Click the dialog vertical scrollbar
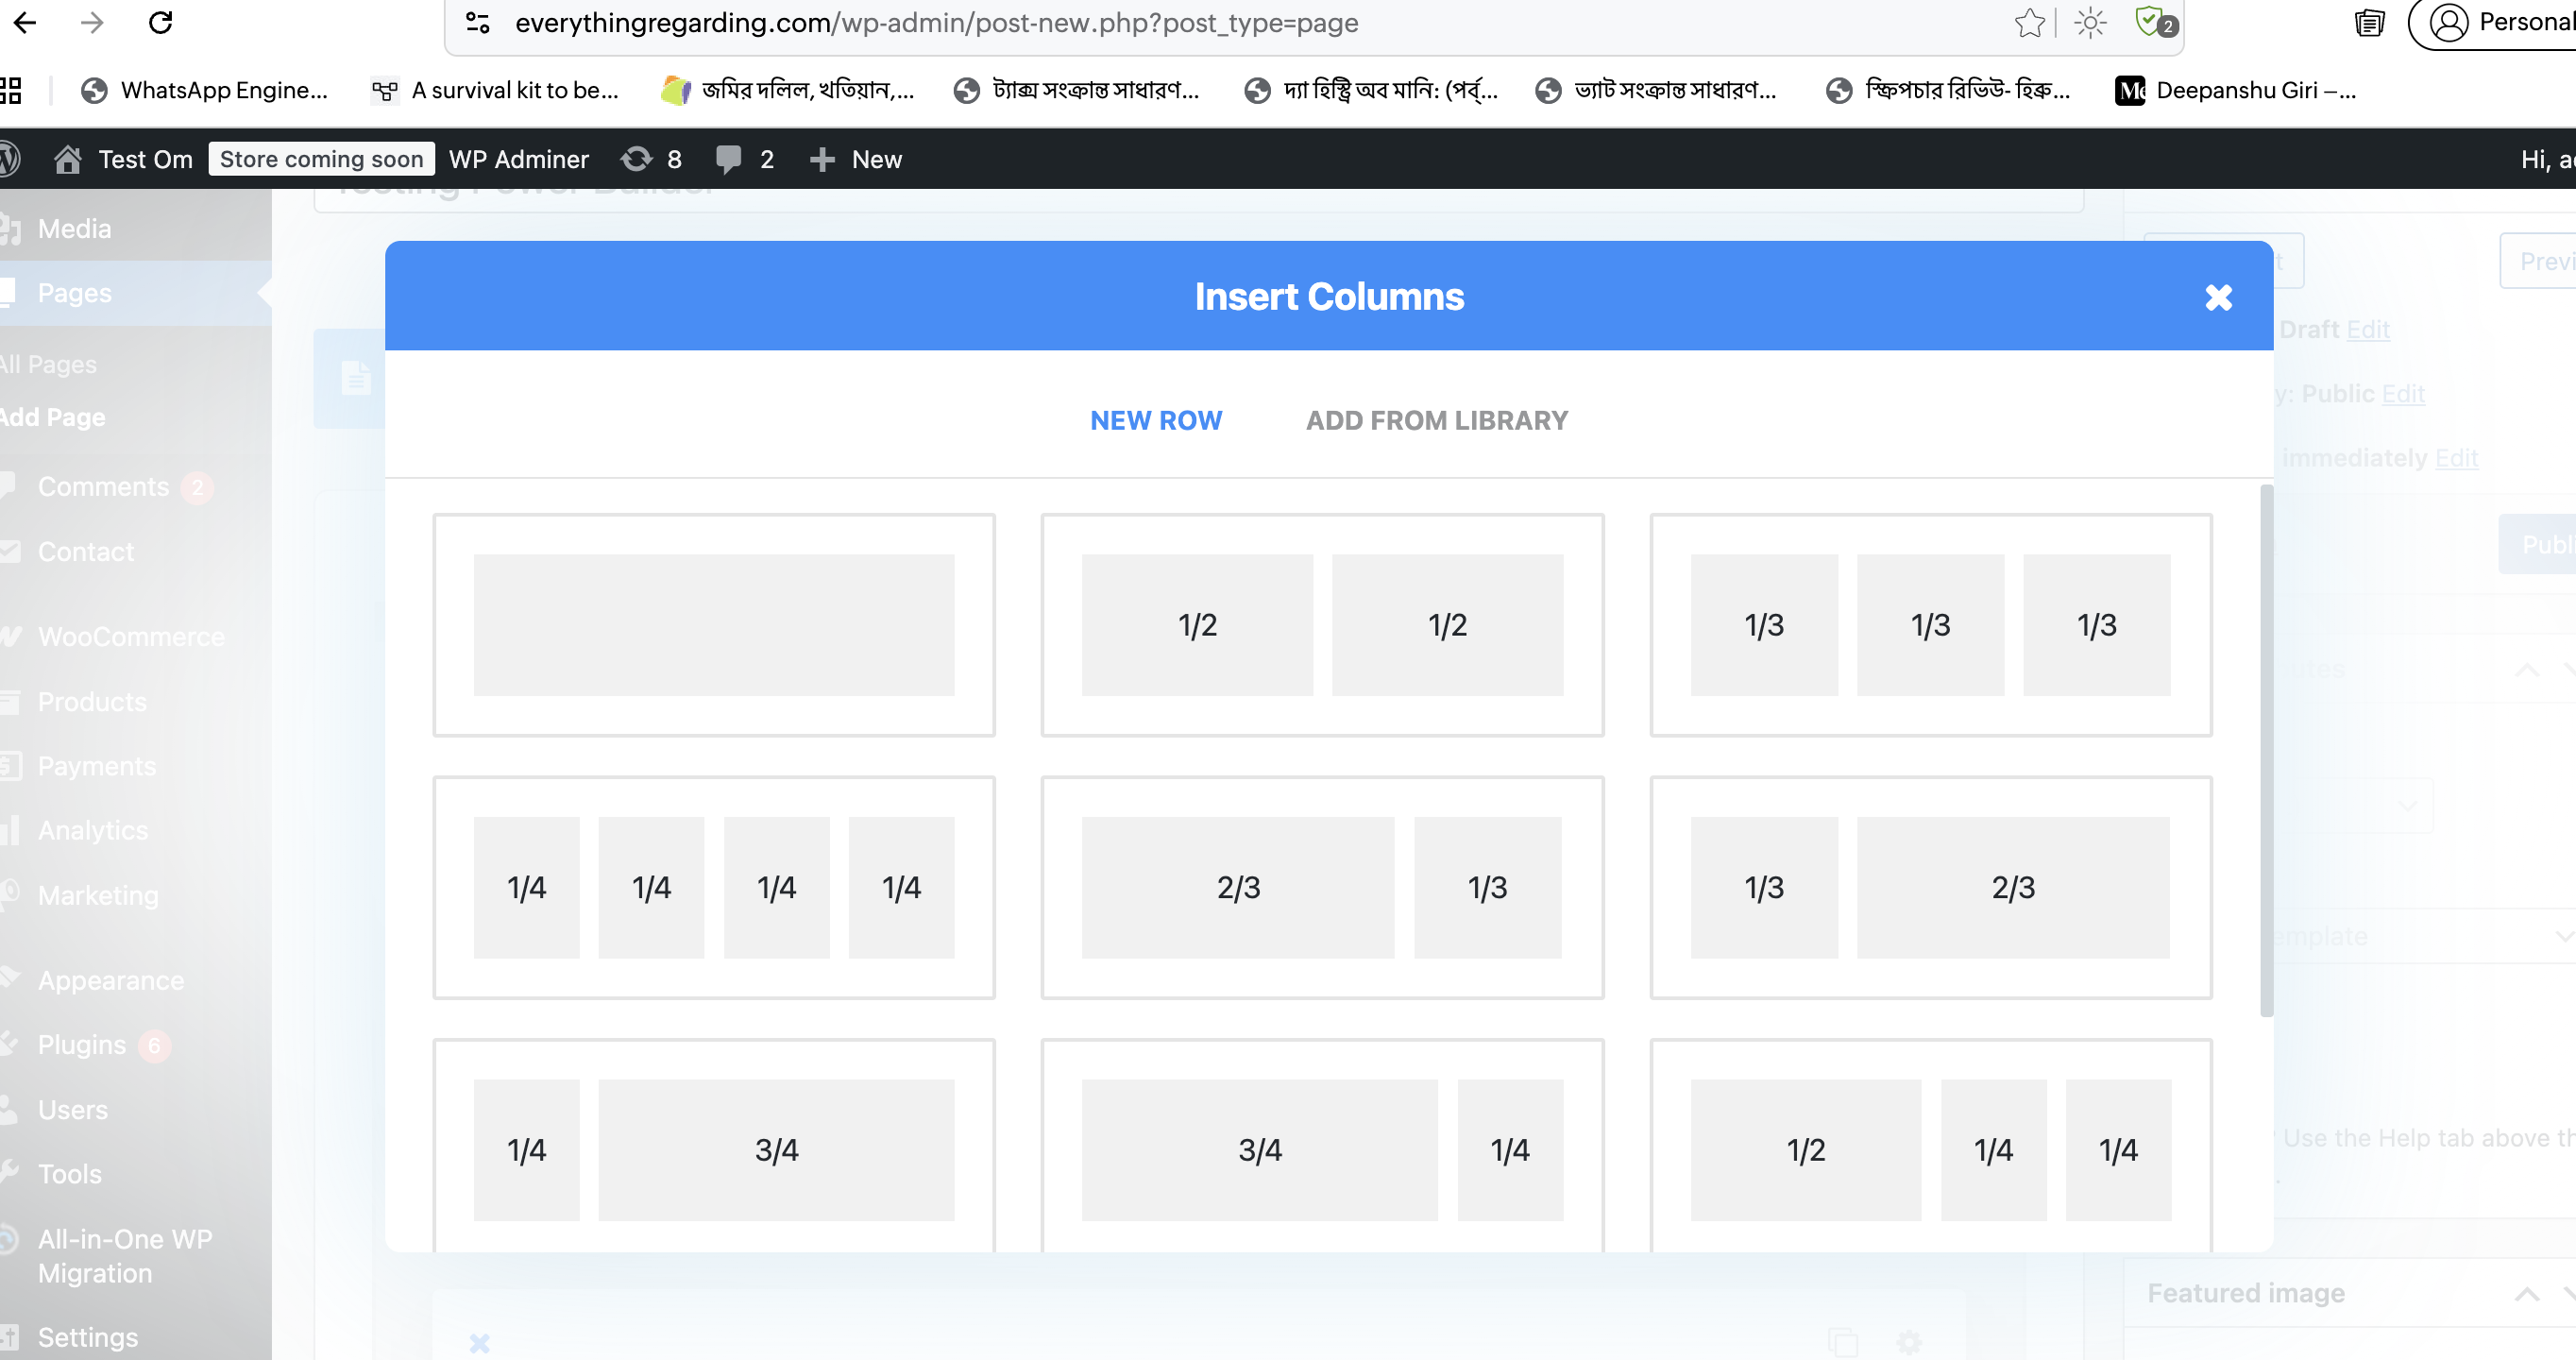 [2266, 750]
